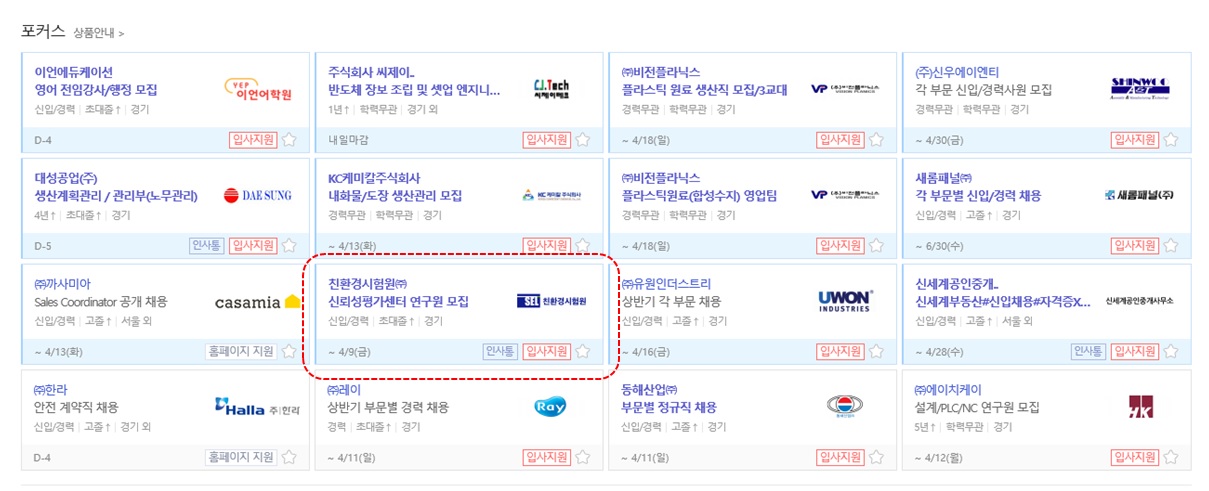Open the 상품안내 link next to 포커스
This screenshot has width=1209, height=491.
coord(98,33)
